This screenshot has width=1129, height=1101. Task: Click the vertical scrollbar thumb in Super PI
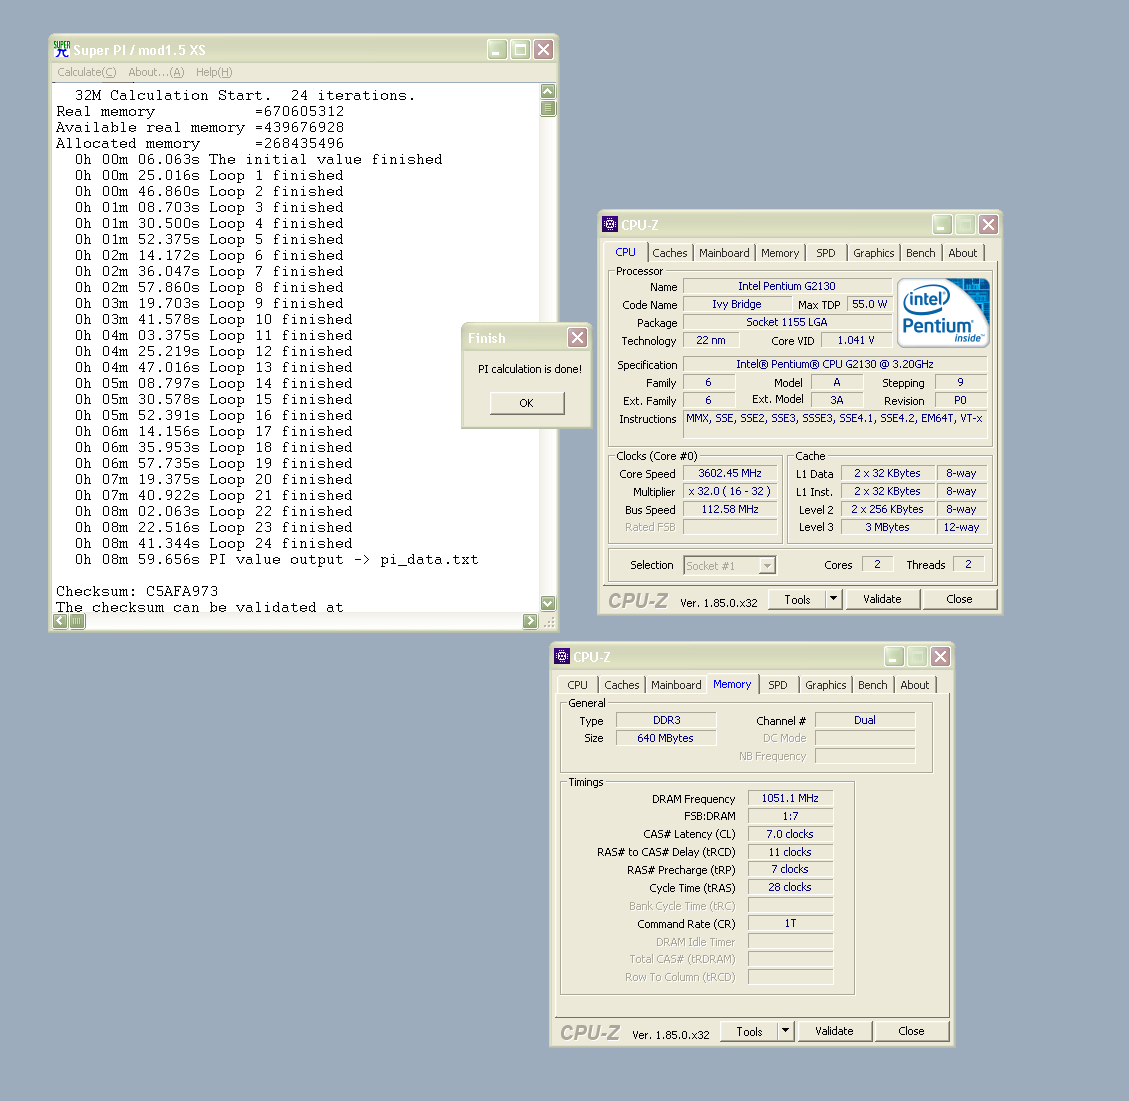point(548,109)
